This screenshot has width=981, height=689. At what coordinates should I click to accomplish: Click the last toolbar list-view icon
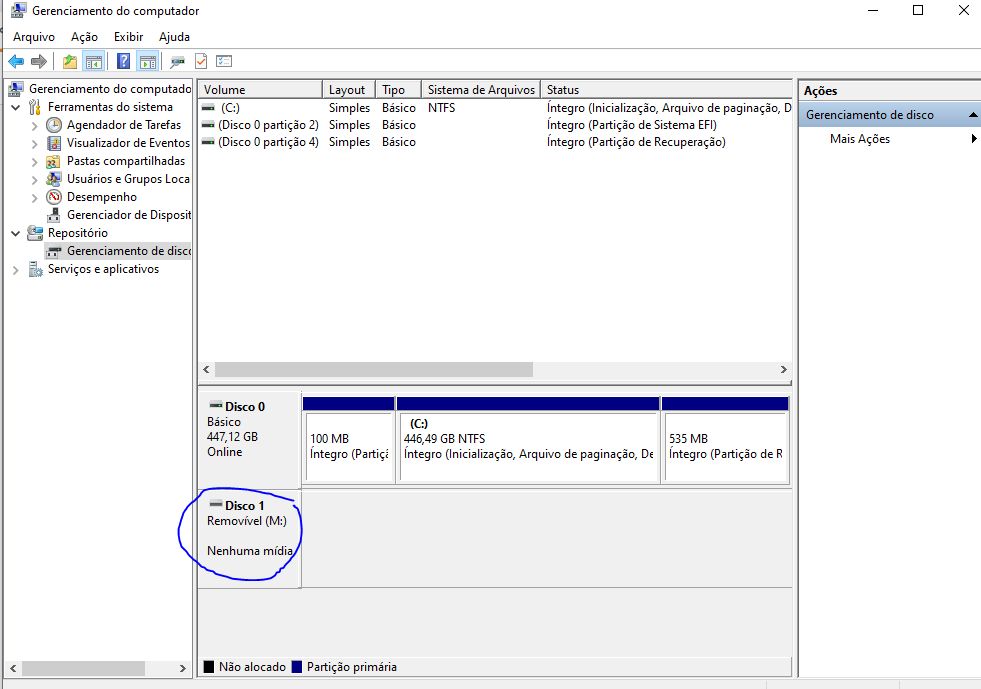[224, 61]
